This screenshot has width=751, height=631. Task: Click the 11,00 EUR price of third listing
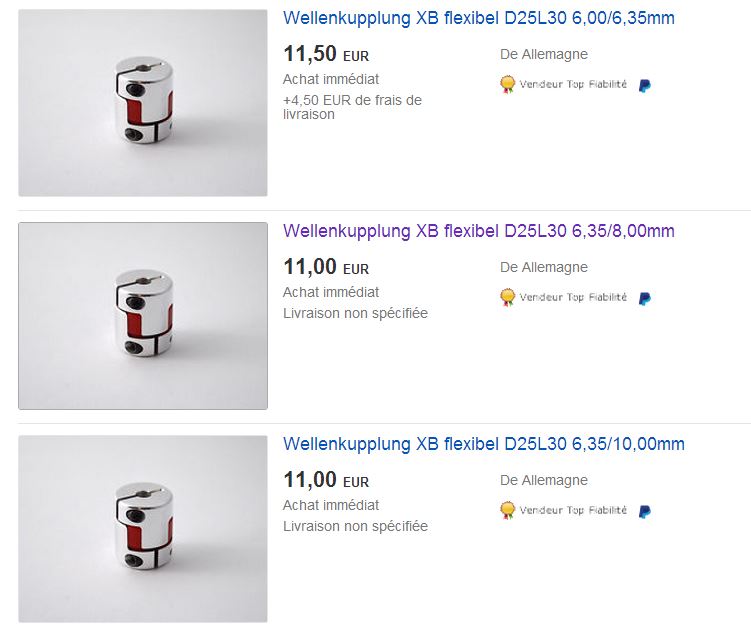click(x=326, y=480)
